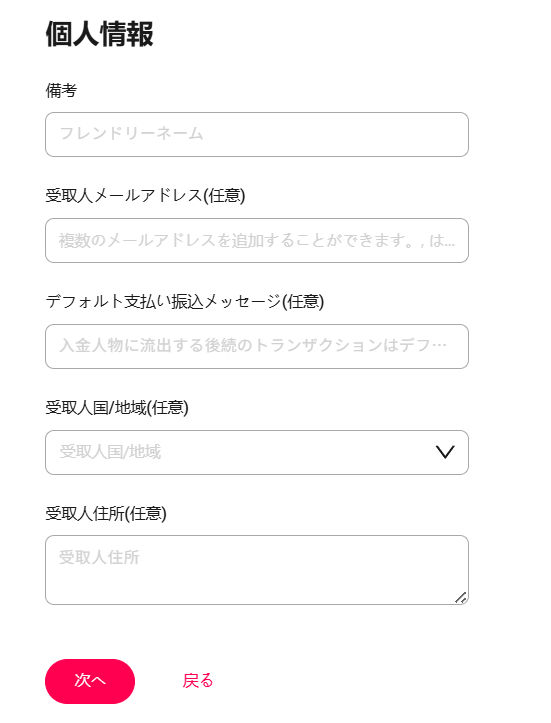
Task: Open the 受取人国/地域 dropdown list
Action: tap(257, 452)
